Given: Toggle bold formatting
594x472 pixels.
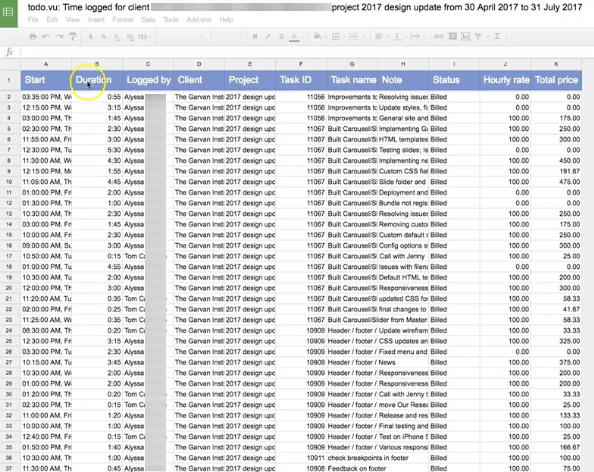Looking at the screenshot, I should pyautogui.click(x=255, y=37).
